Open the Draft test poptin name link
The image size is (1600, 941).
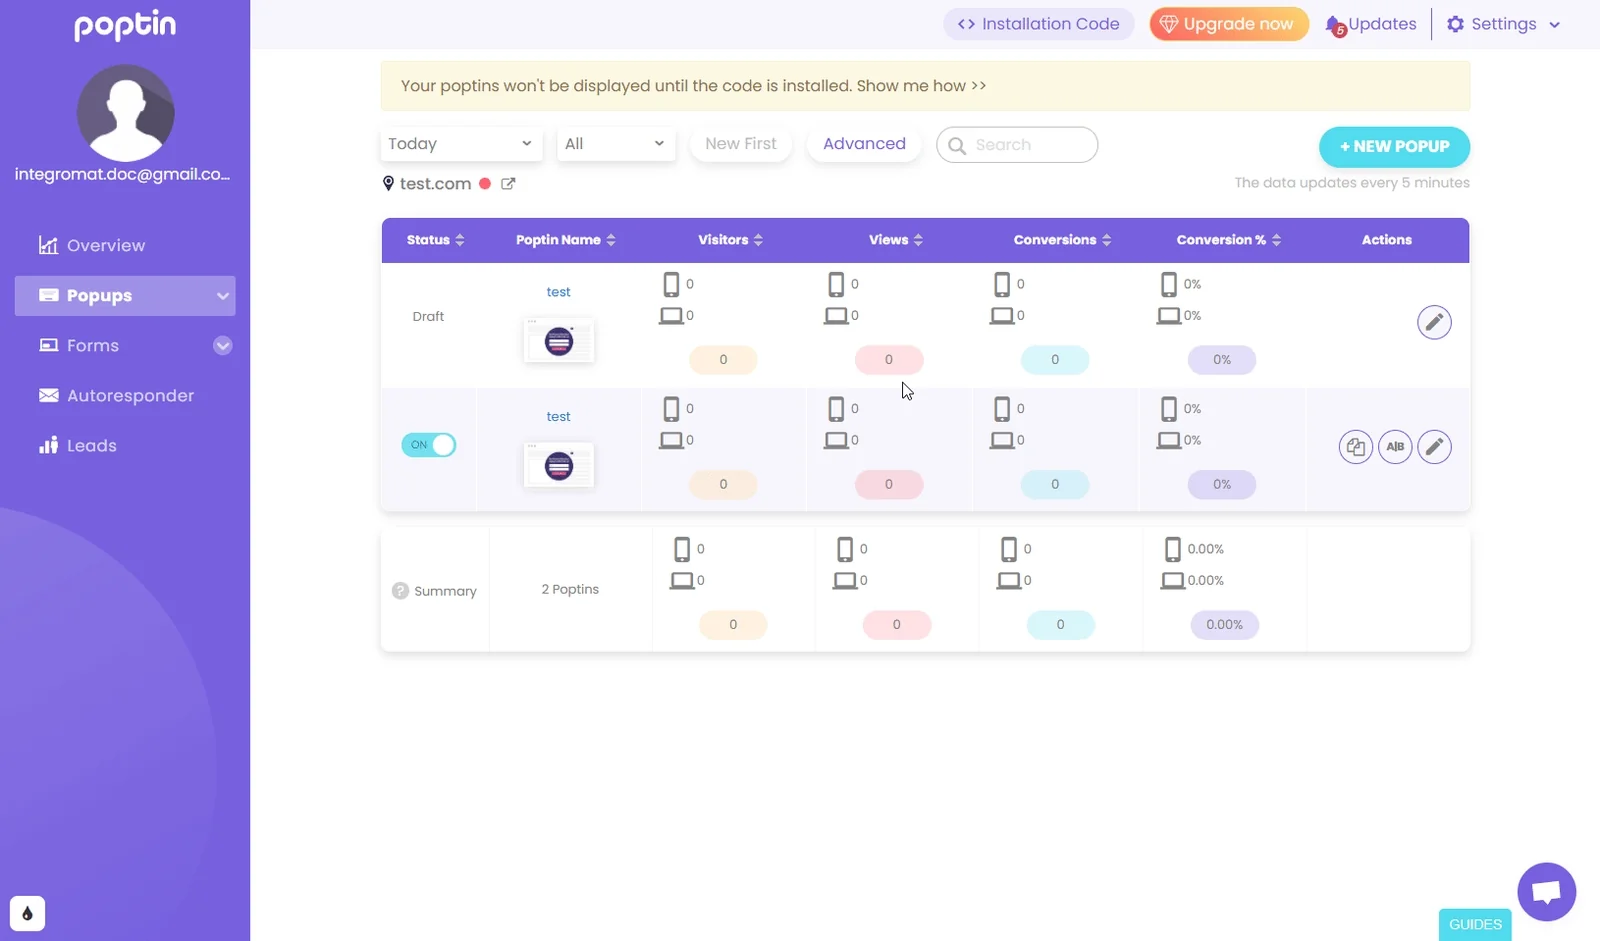point(558,292)
